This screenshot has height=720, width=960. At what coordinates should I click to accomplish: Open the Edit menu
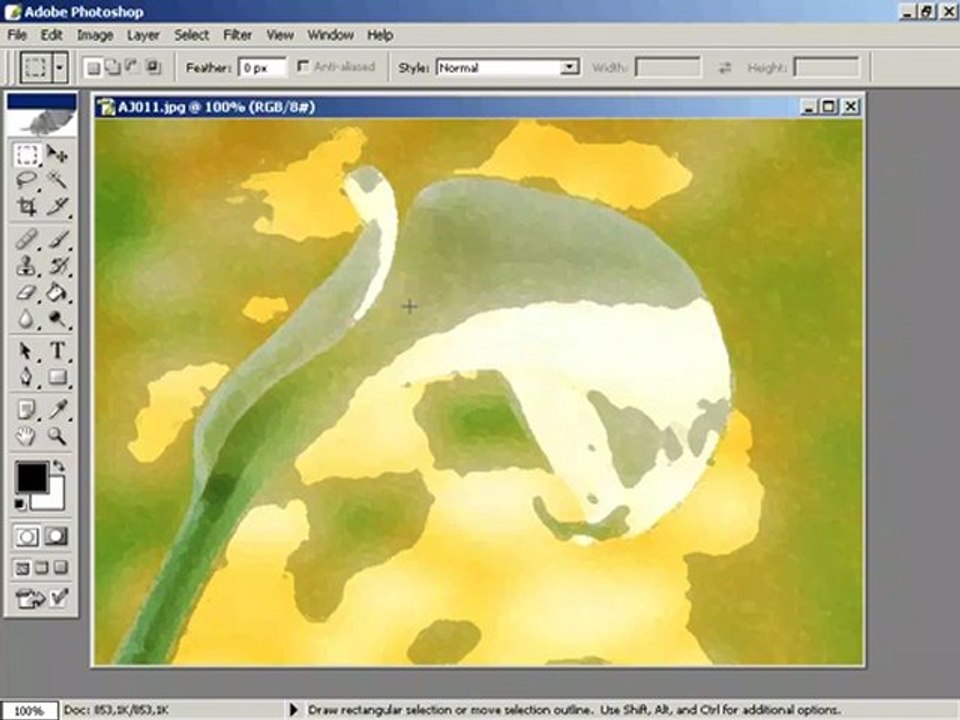pos(51,35)
